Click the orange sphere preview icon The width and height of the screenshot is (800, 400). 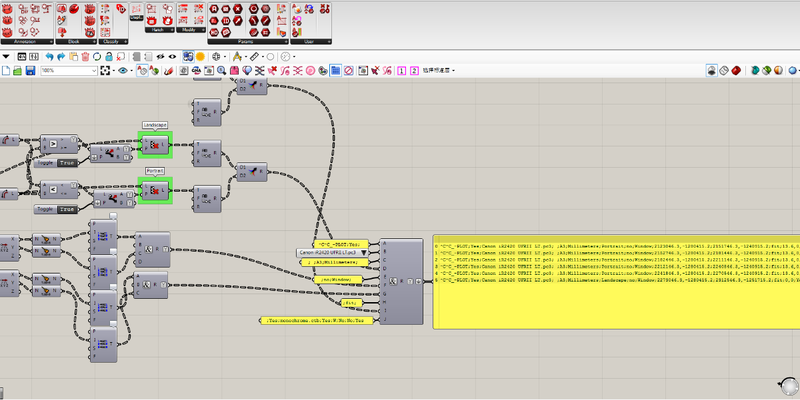[200, 55]
